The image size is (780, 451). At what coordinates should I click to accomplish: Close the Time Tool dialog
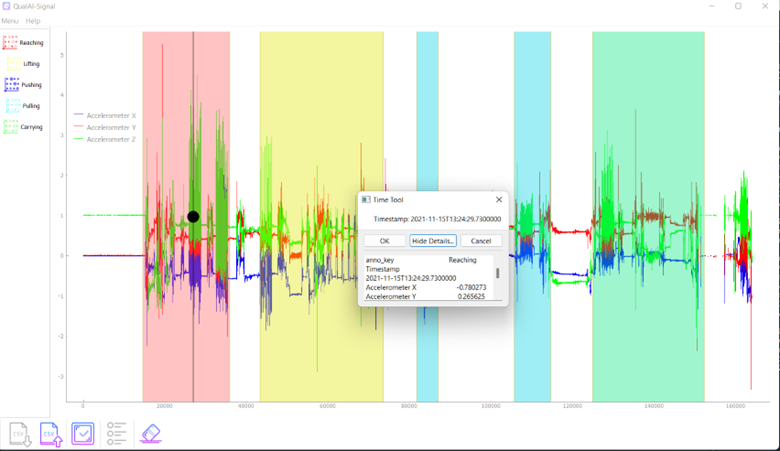499,199
